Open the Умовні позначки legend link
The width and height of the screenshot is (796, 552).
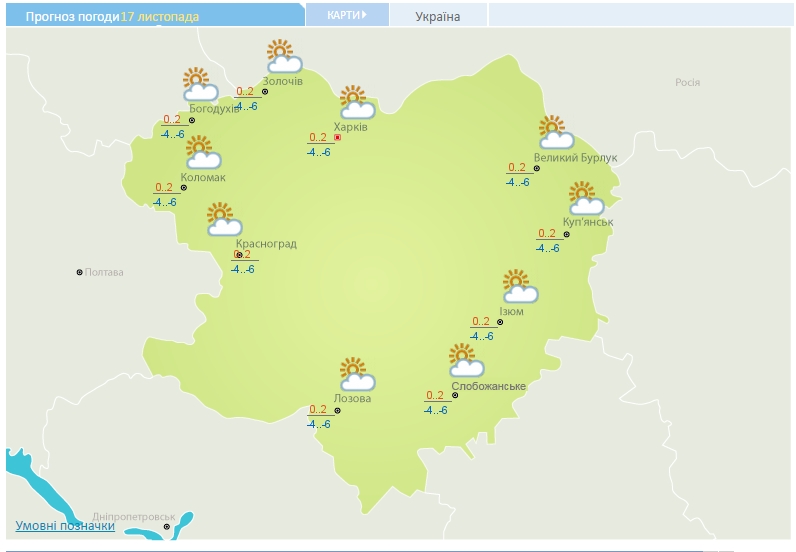click(65, 526)
